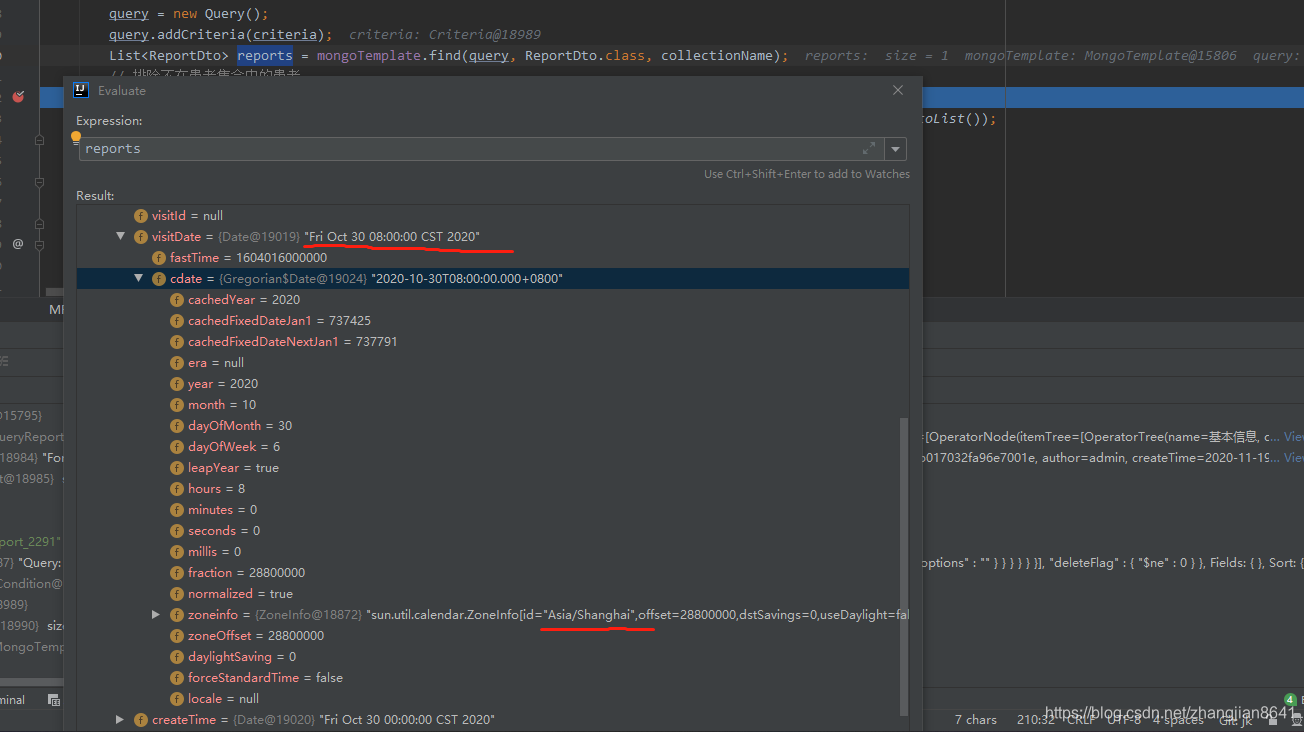Click the @ gutter marker icon
The image size is (1304, 732).
click(18, 243)
